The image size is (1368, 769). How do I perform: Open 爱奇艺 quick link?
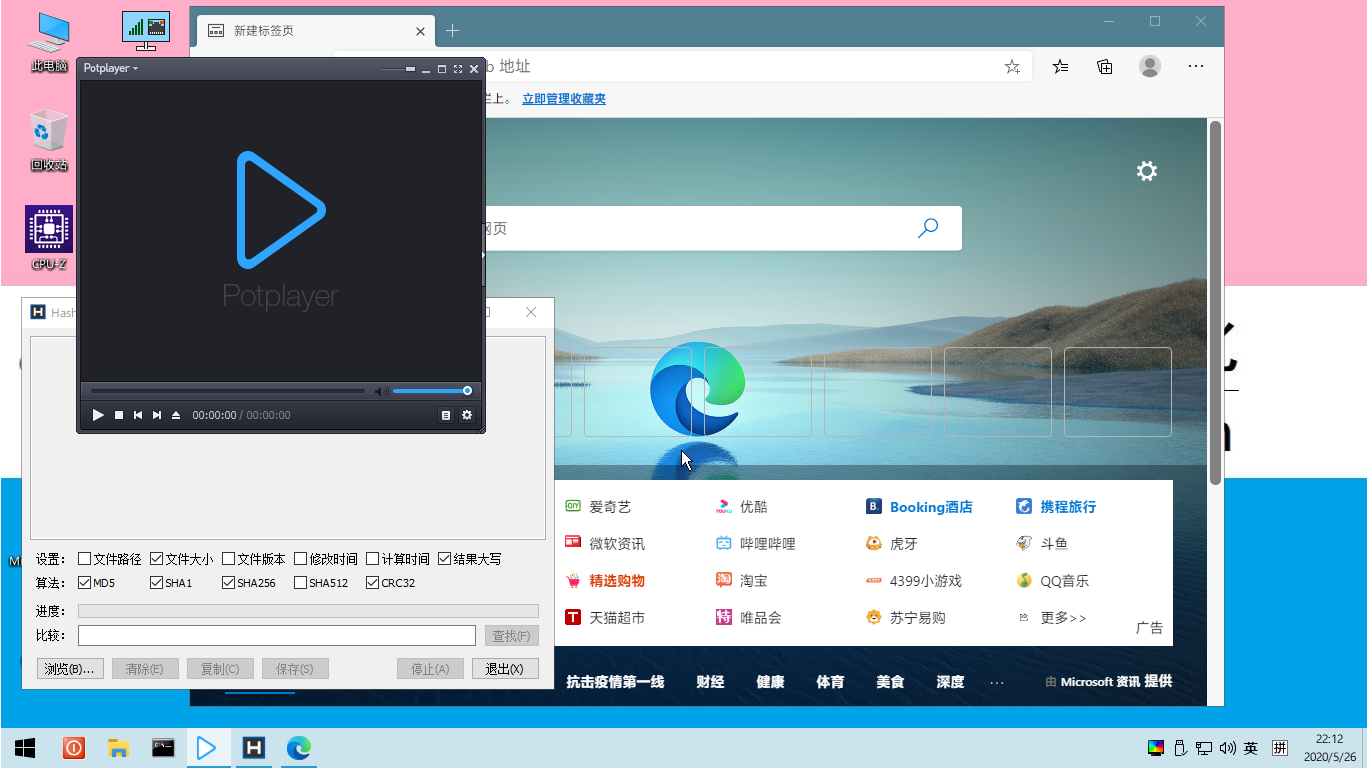tap(598, 507)
